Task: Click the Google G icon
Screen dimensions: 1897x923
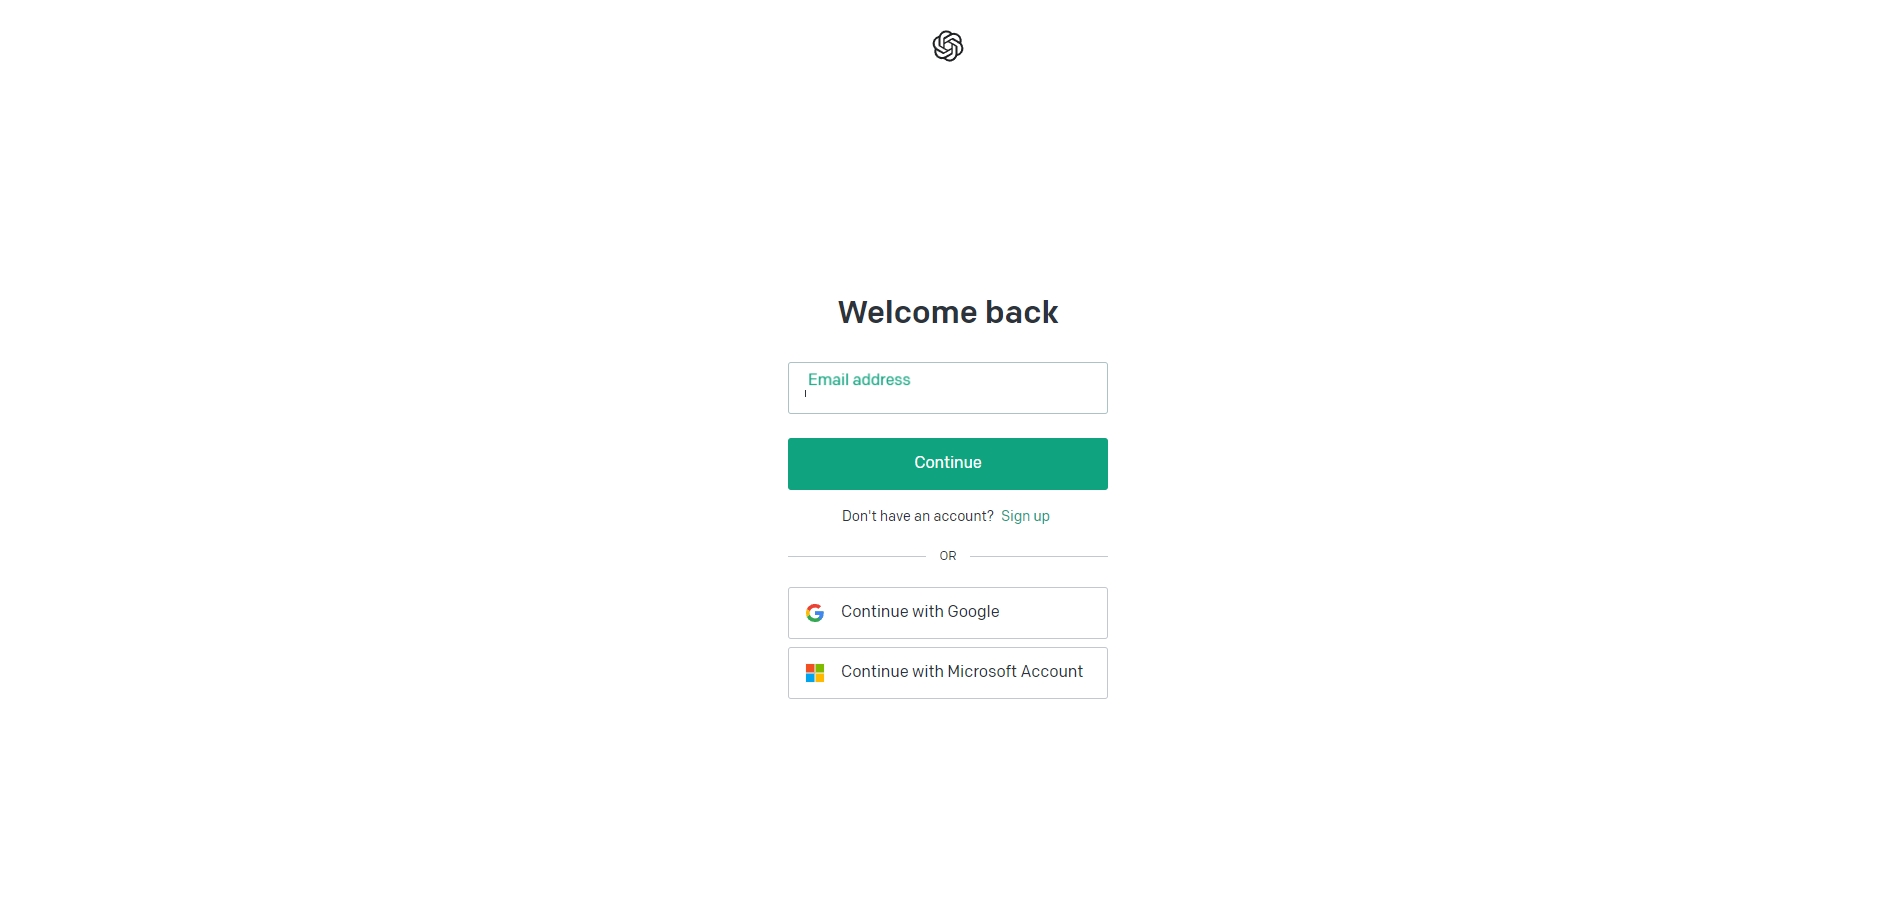Action: 815,613
